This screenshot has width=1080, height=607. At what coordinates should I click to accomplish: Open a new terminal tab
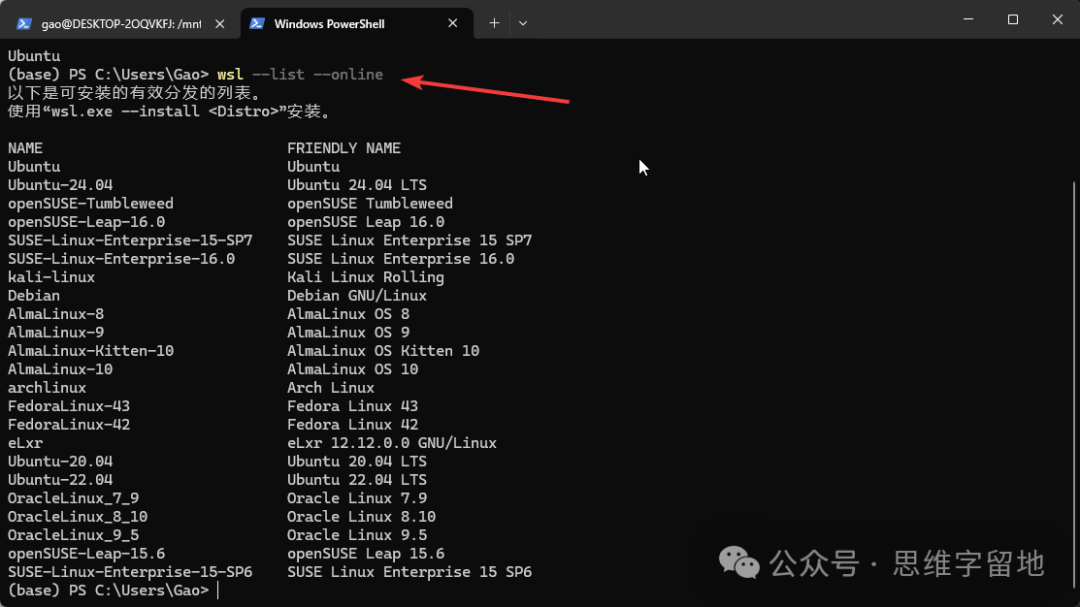pos(494,23)
